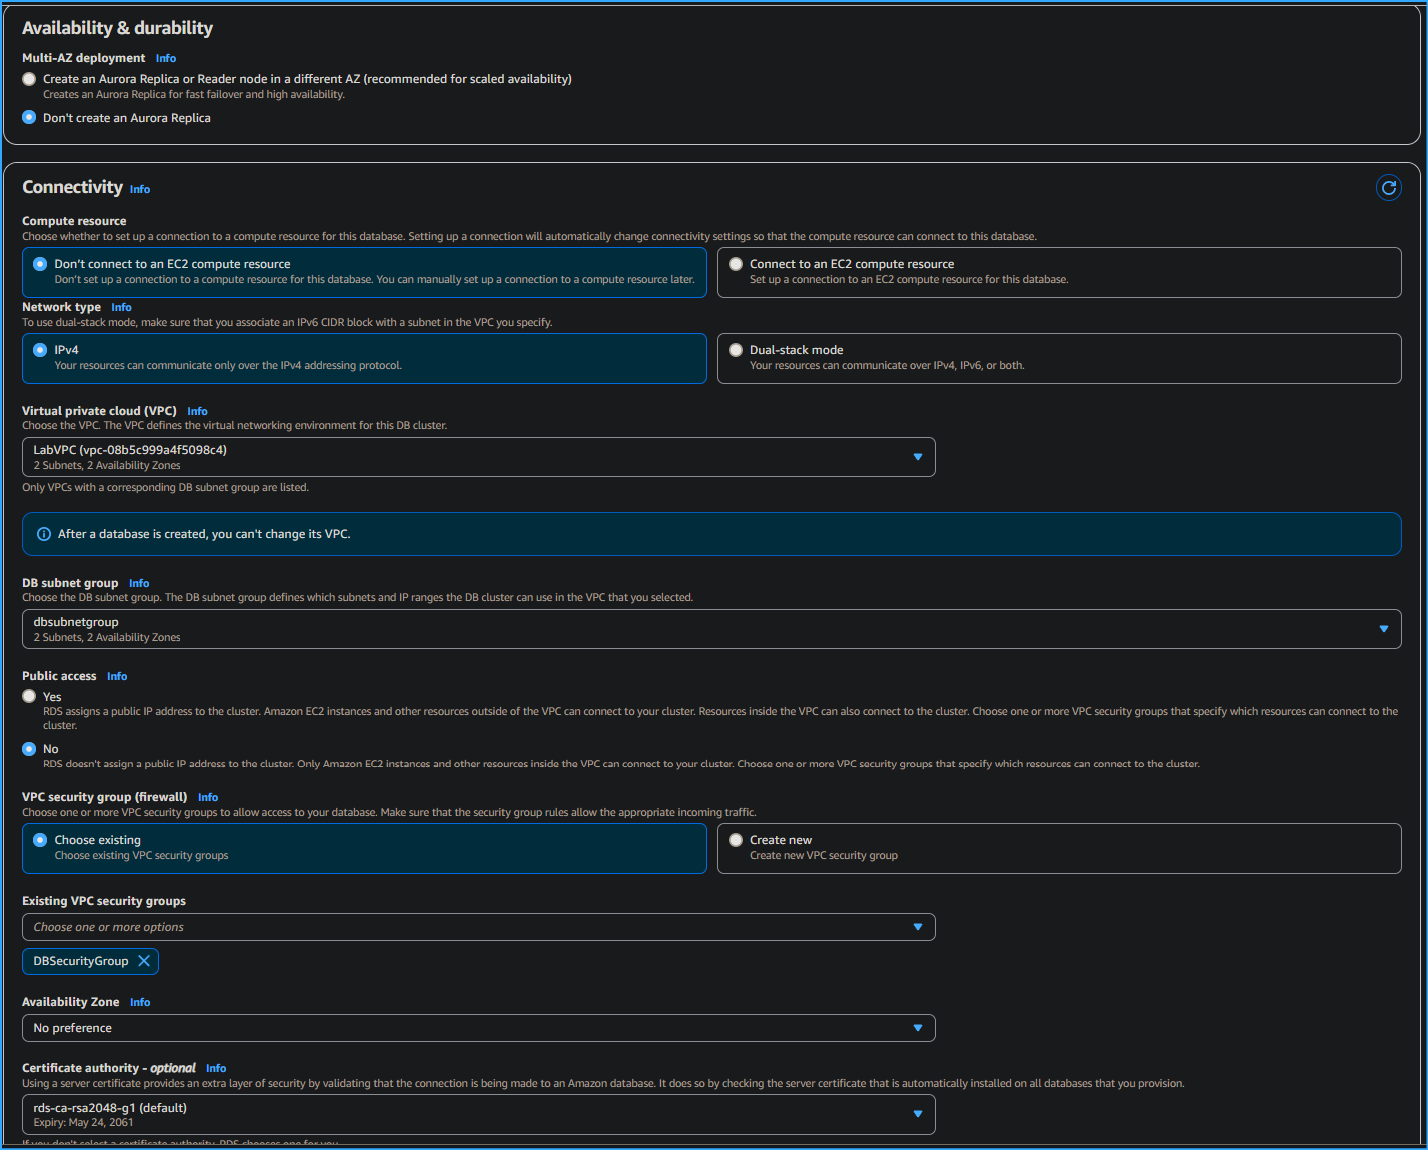The height and width of the screenshot is (1150, 1428).
Task: Choose 'Connect to an EC2 compute resource'
Action: point(736,263)
